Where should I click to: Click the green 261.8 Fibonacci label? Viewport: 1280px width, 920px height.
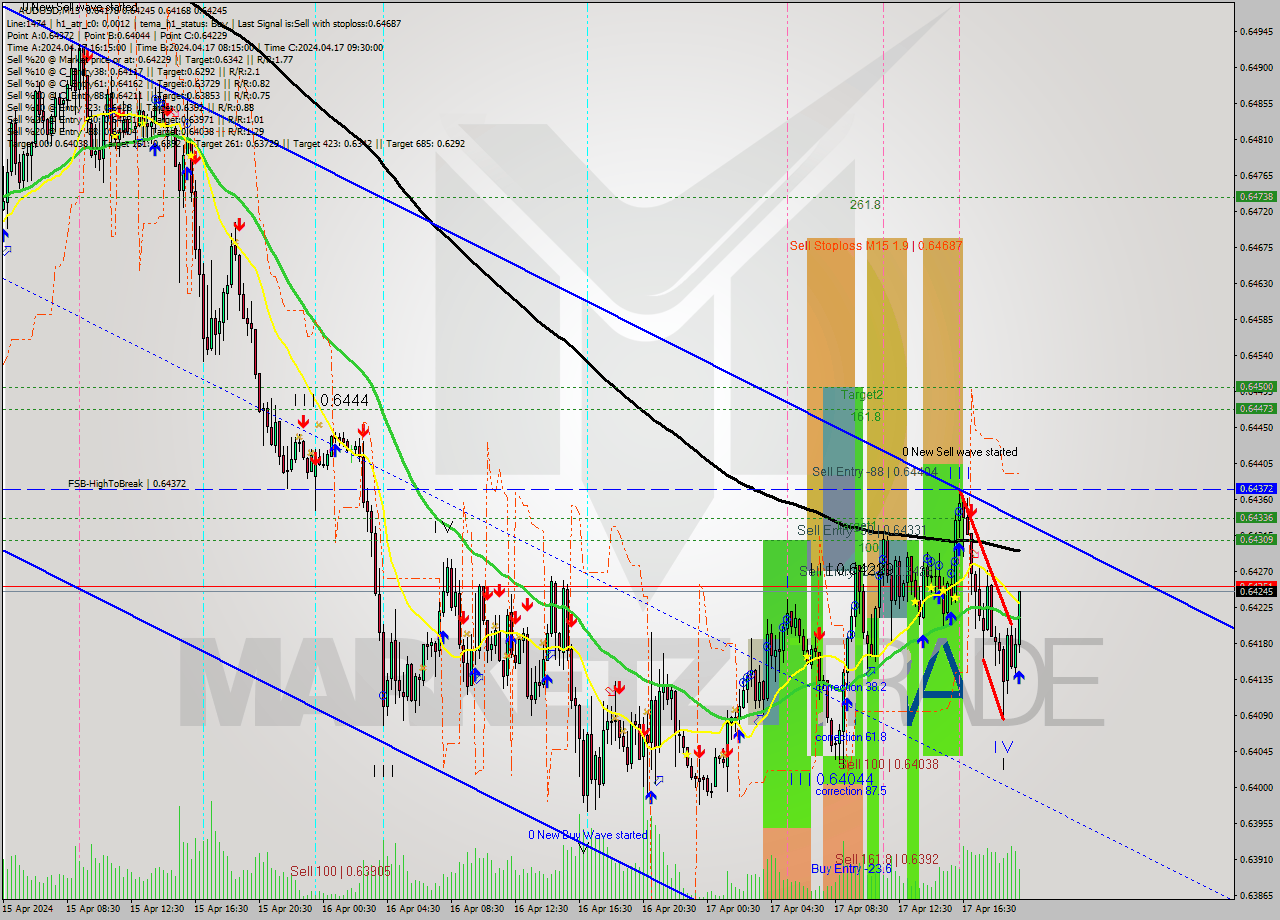[x=865, y=205]
